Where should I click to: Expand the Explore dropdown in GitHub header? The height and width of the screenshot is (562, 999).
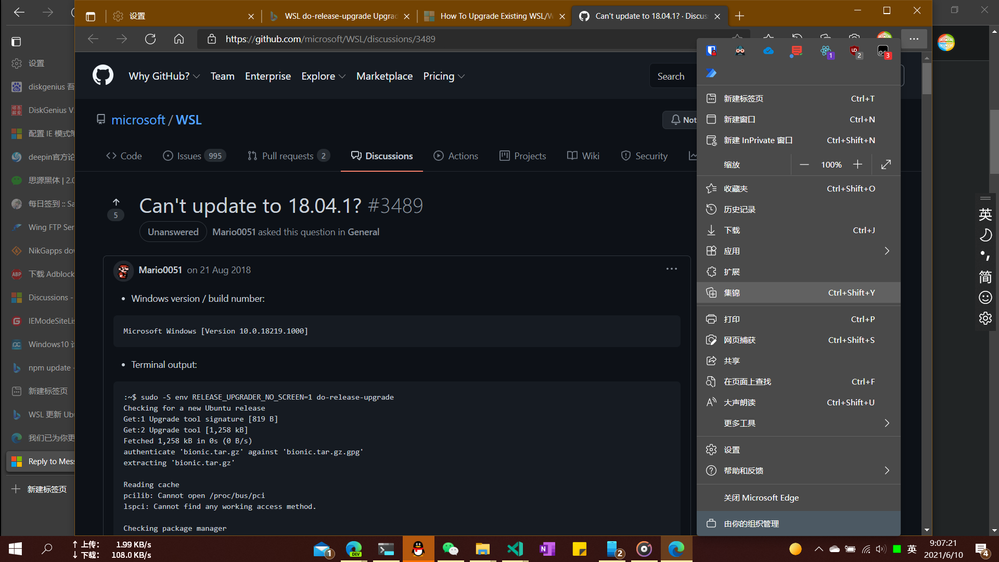tap(323, 76)
